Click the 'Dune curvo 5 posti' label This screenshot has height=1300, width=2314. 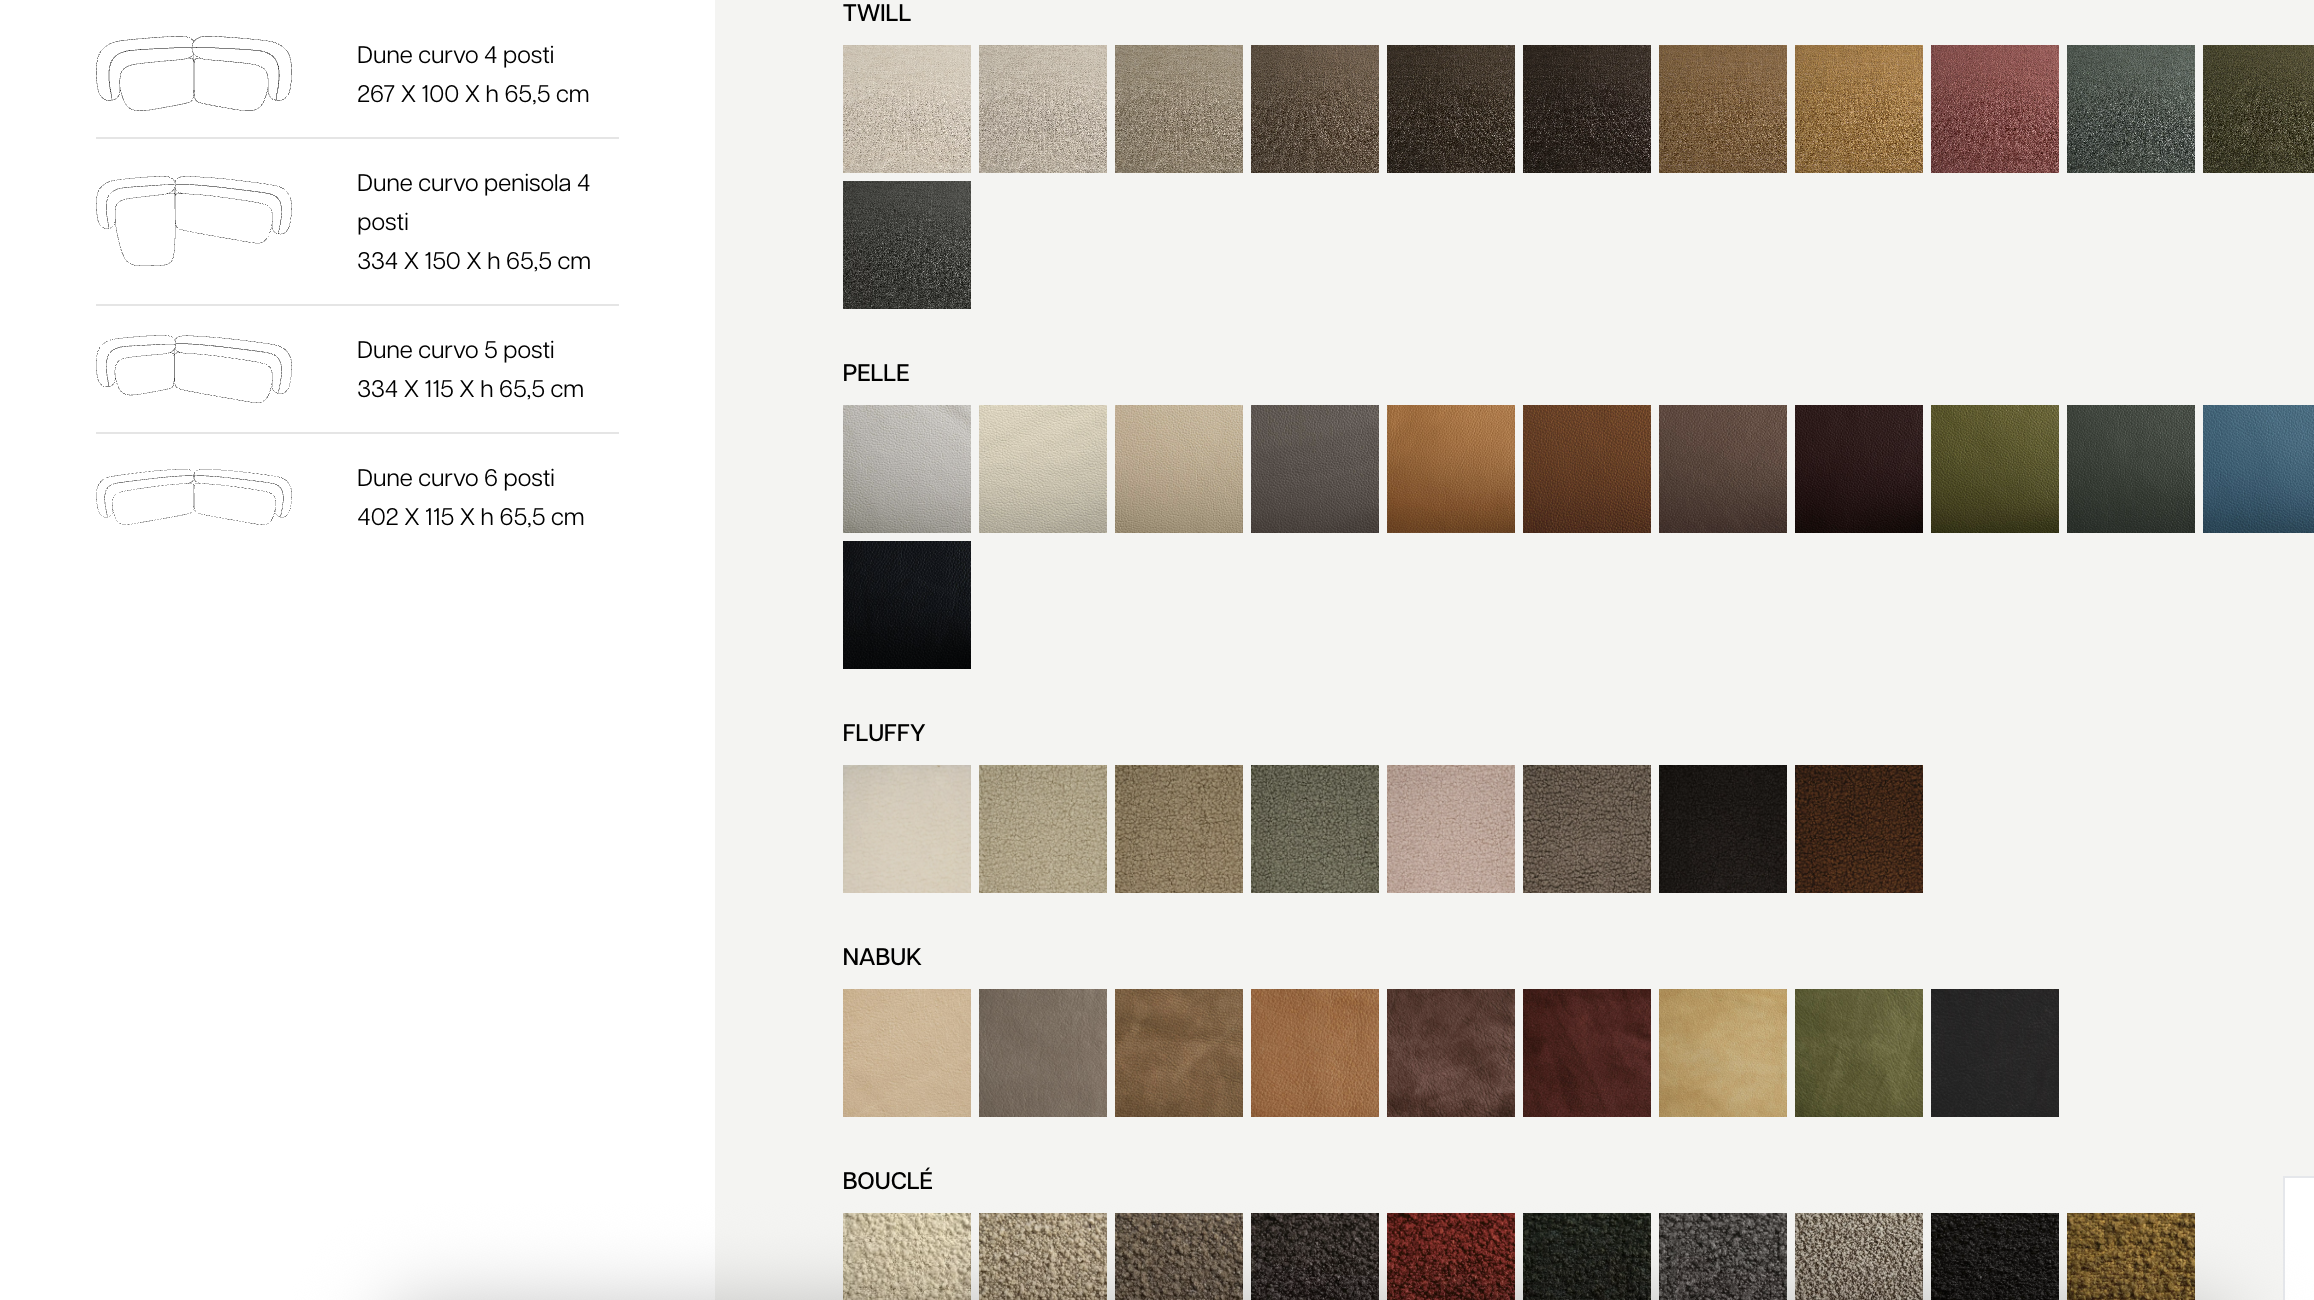pos(455,350)
